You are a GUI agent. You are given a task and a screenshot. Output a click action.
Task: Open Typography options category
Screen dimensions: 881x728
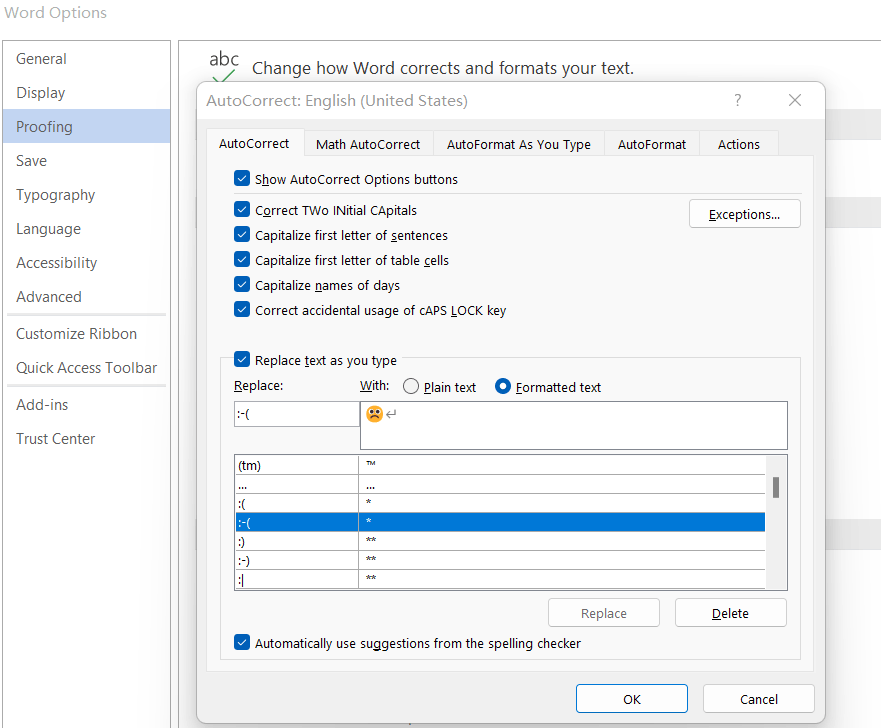click(x=87, y=195)
